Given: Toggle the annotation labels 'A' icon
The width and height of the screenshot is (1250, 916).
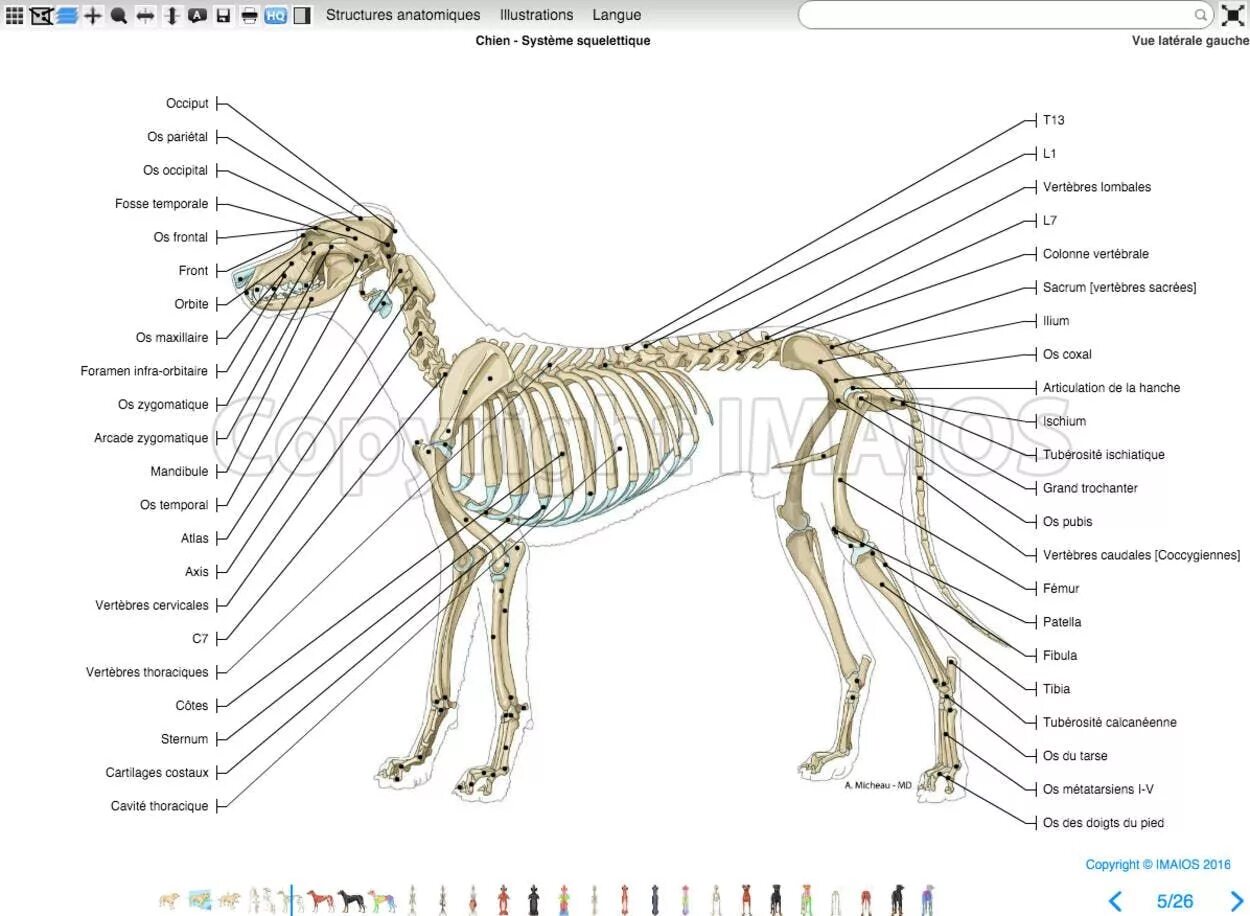Looking at the screenshot, I should tap(197, 15).
